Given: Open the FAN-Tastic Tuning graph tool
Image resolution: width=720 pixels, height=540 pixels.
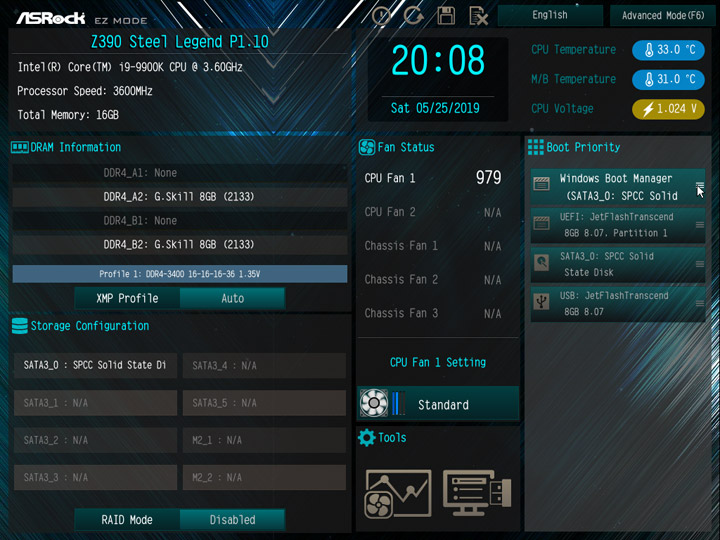Looking at the screenshot, I should pyautogui.click(x=398, y=493).
